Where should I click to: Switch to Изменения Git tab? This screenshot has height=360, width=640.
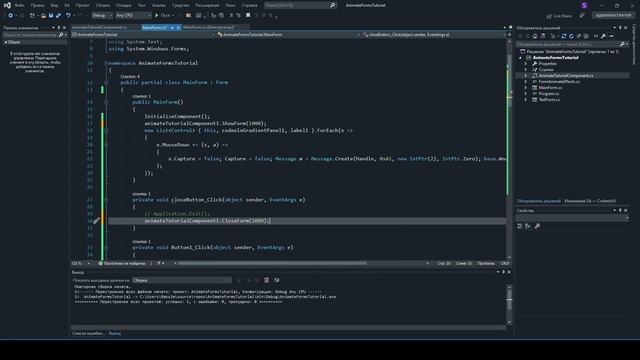[x=590, y=201]
